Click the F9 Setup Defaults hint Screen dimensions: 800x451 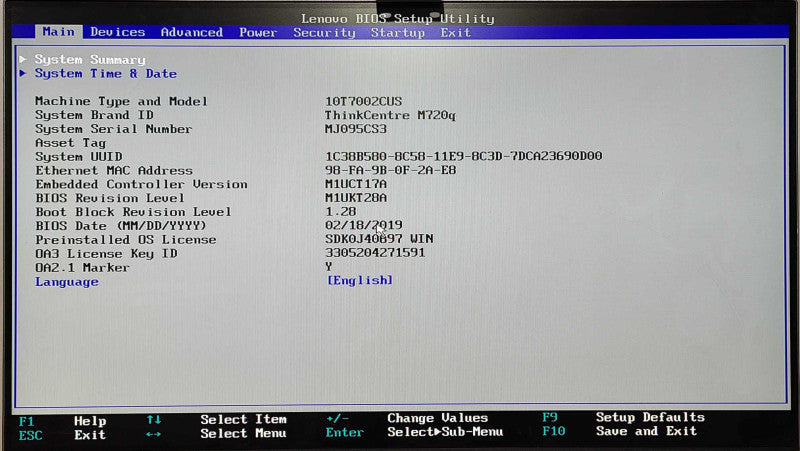click(x=623, y=417)
